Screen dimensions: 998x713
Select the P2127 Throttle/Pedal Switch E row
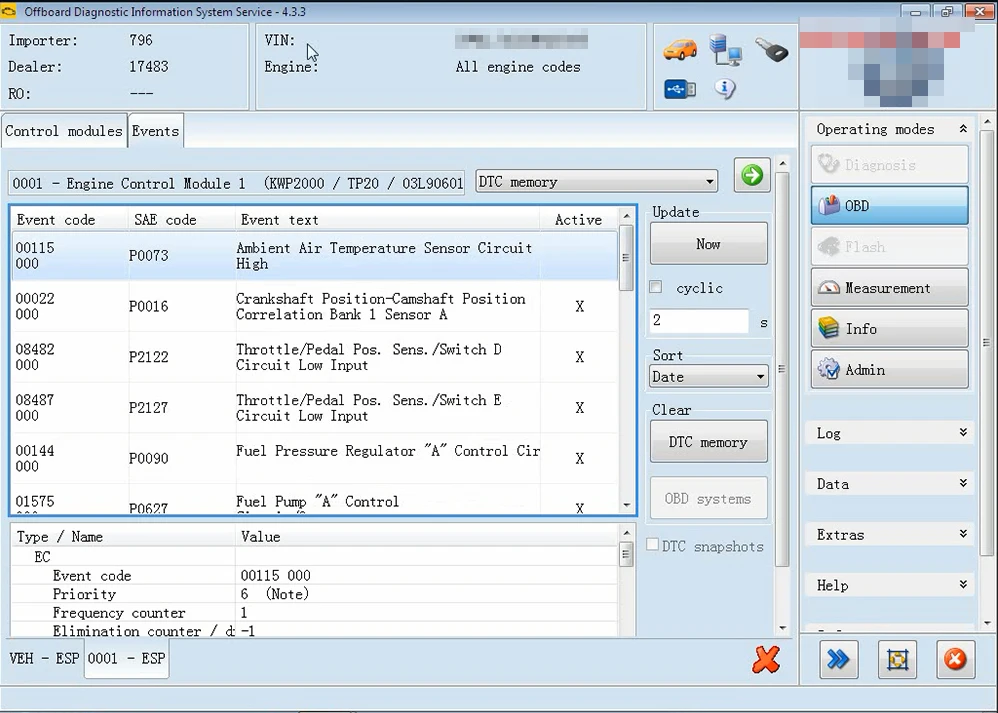click(314, 408)
